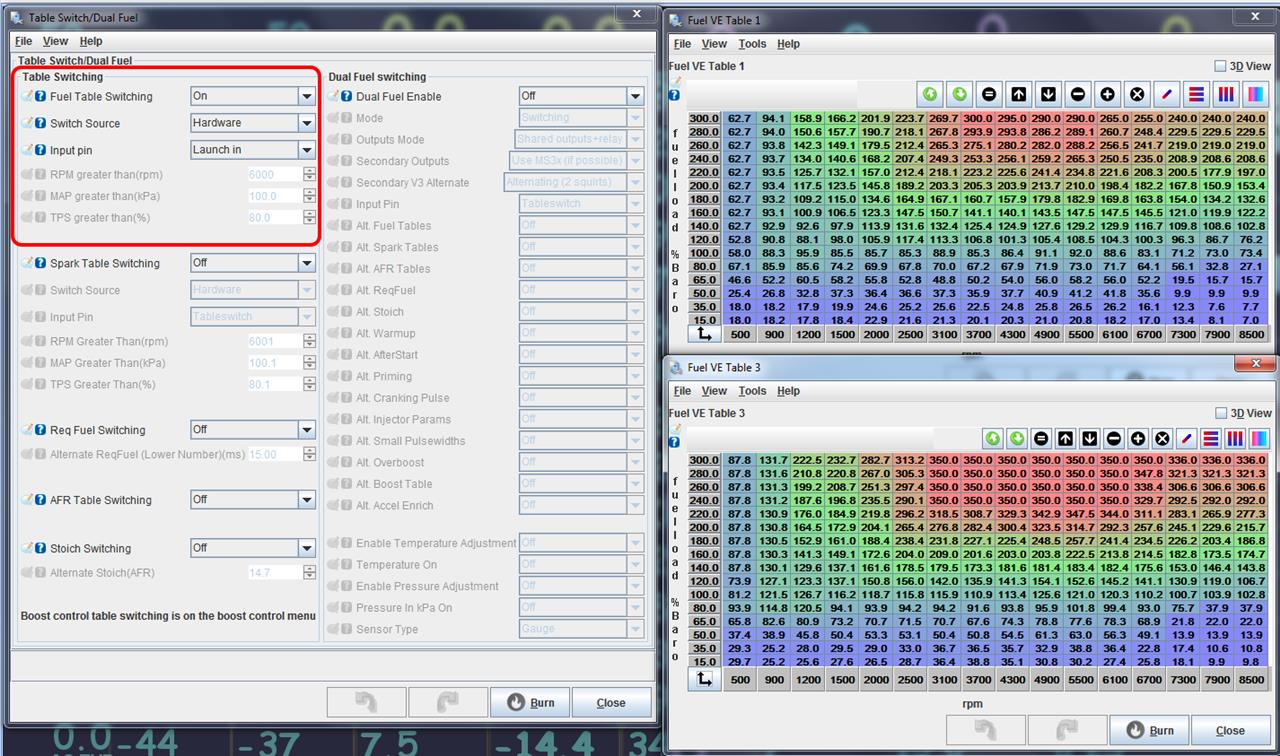The width and height of the screenshot is (1280, 756).
Task: Open the Switch Source dropdown showing Hardware
Action: pyautogui.click(x=253, y=123)
